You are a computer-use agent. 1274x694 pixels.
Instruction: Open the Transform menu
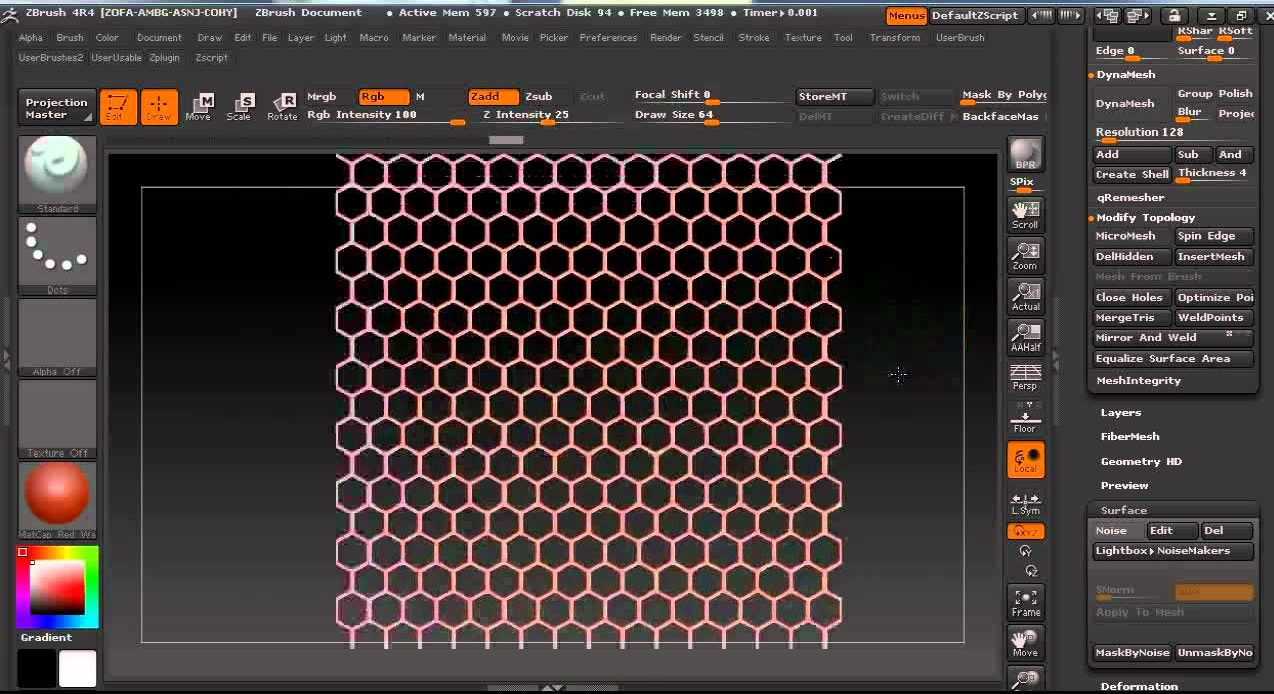coord(895,38)
